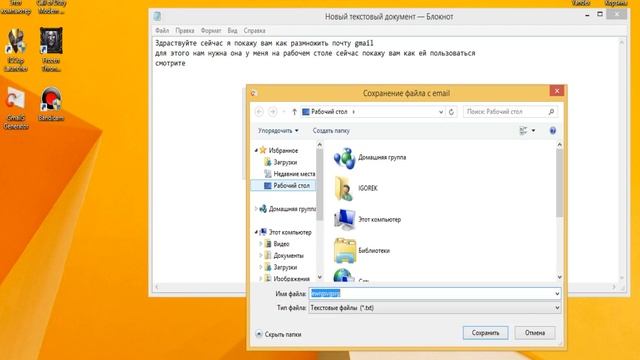Click the magnifier icon in the search box
This screenshot has height=360, width=640.
[551, 111]
